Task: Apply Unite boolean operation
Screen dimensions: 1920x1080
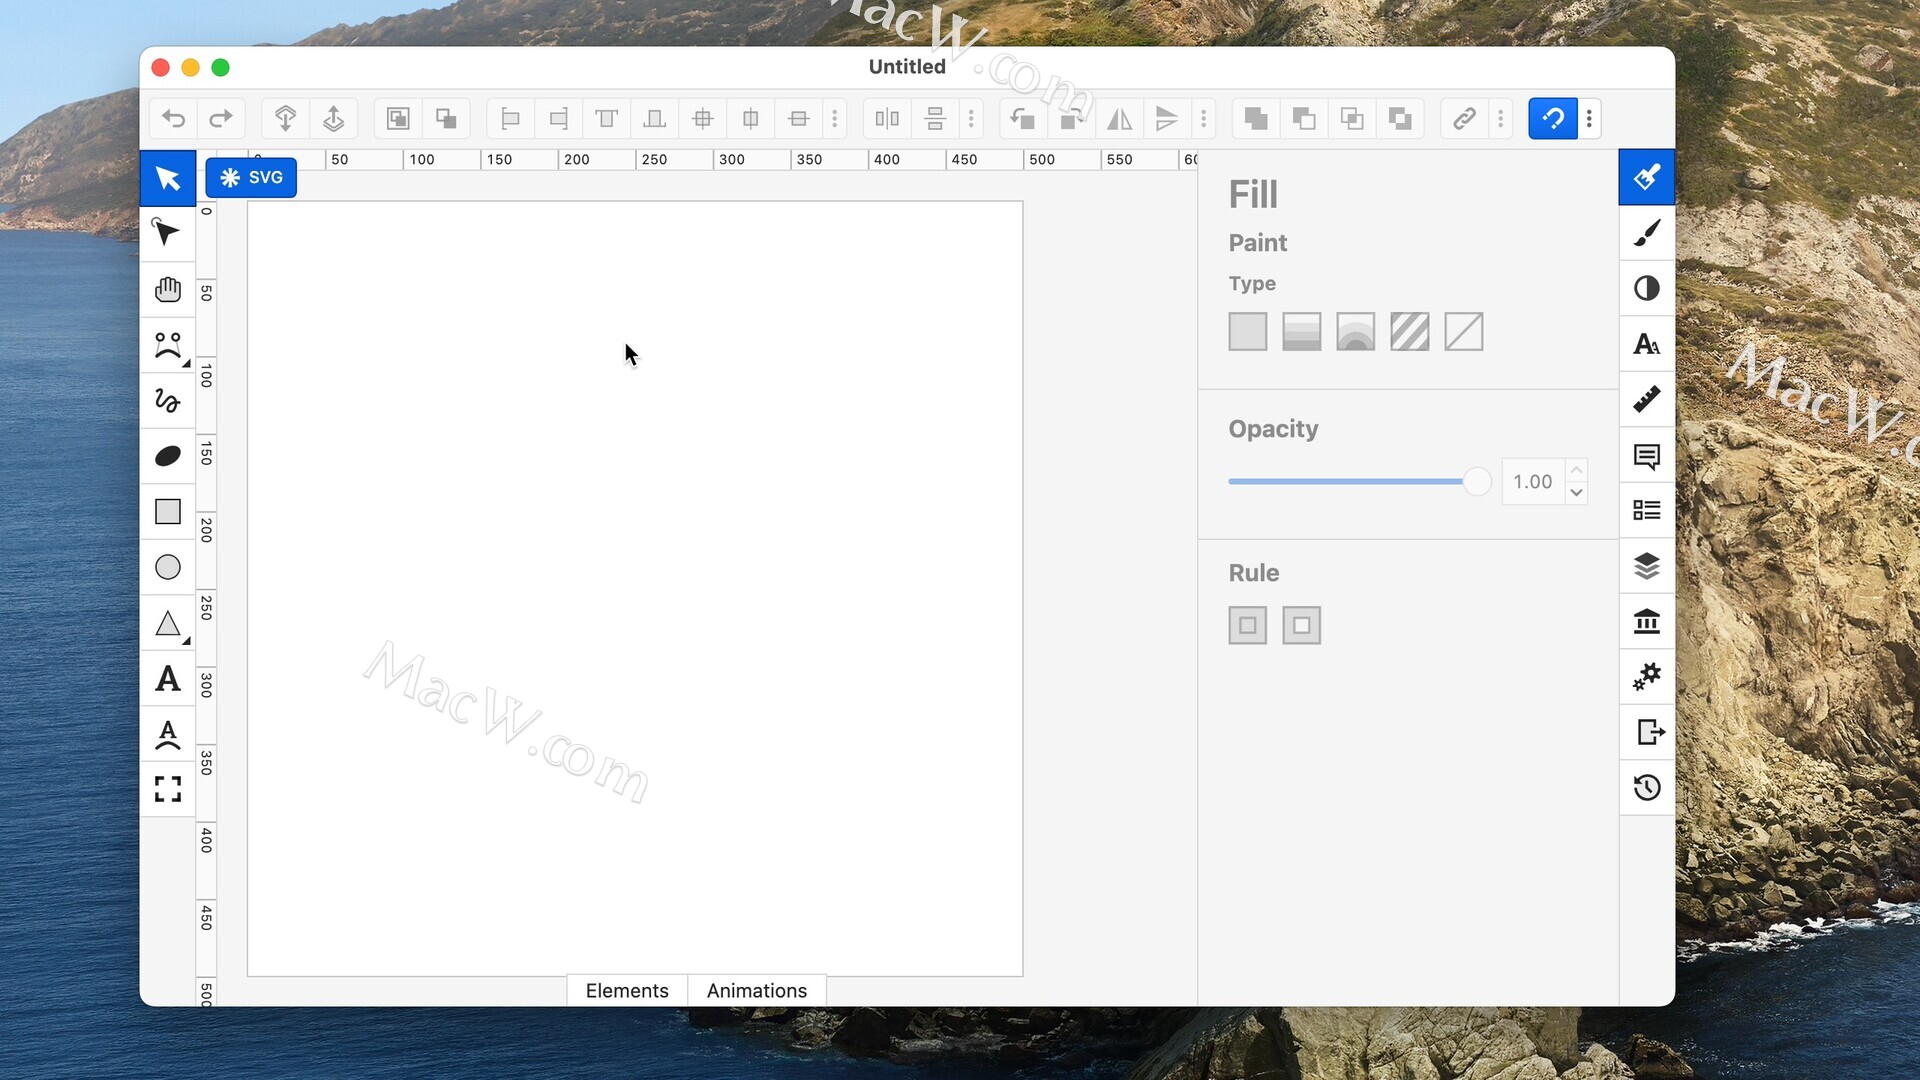Action: click(x=1256, y=119)
